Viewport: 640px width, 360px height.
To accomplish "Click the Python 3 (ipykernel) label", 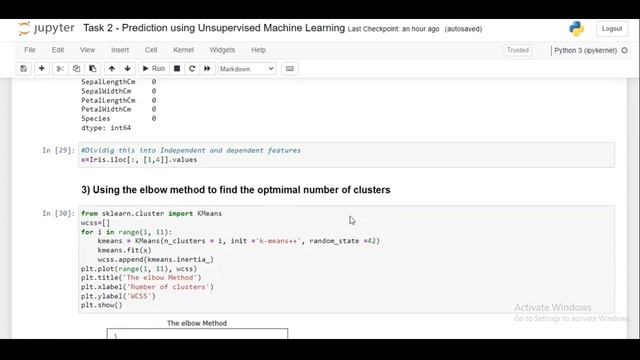I will [x=585, y=51].
